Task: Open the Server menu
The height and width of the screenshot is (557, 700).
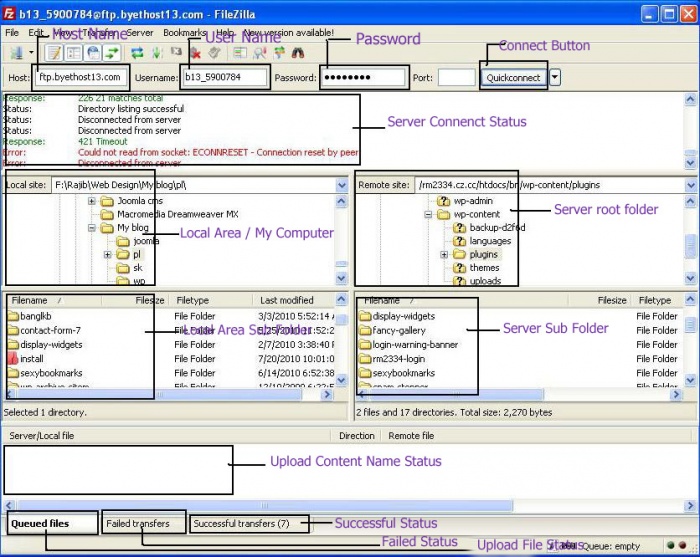Action: (140, 33)
